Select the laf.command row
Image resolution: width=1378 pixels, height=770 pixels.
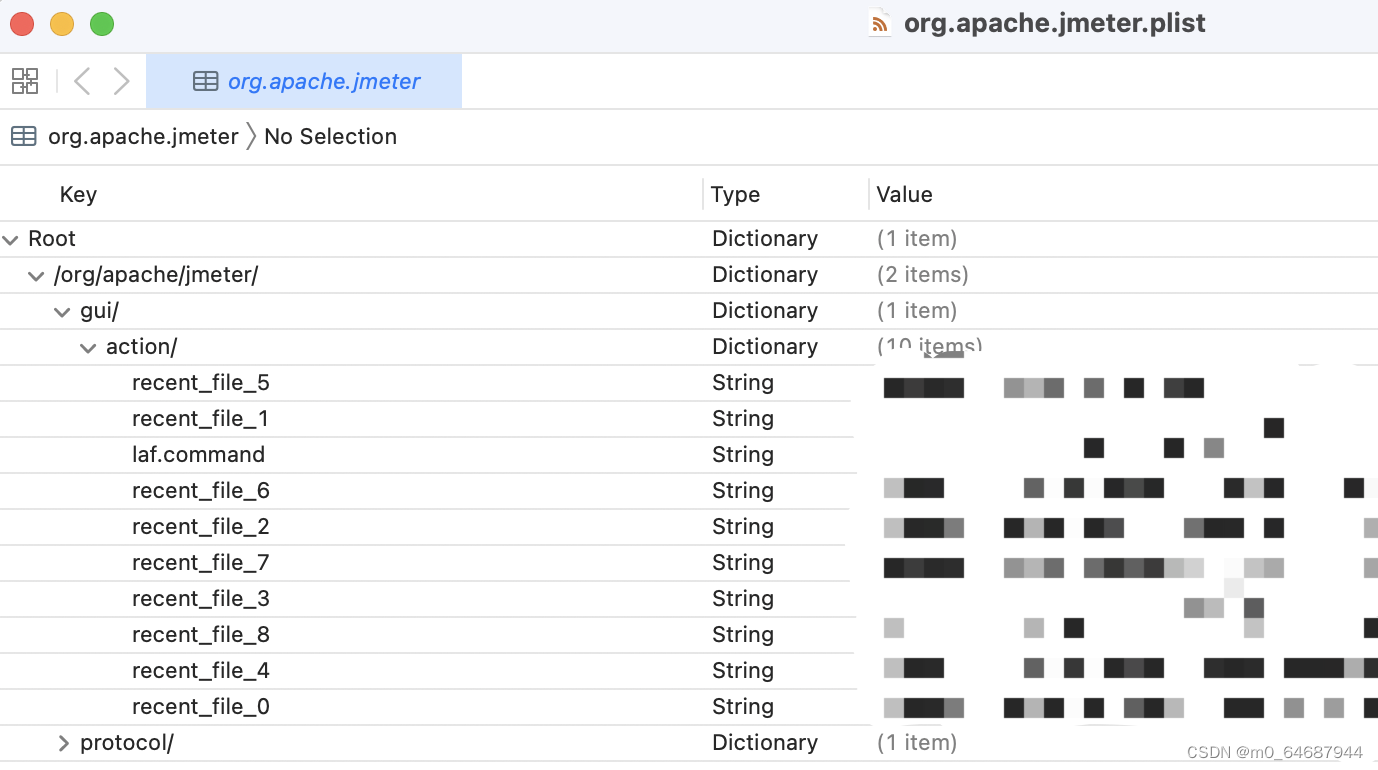(x=198, y=454)
